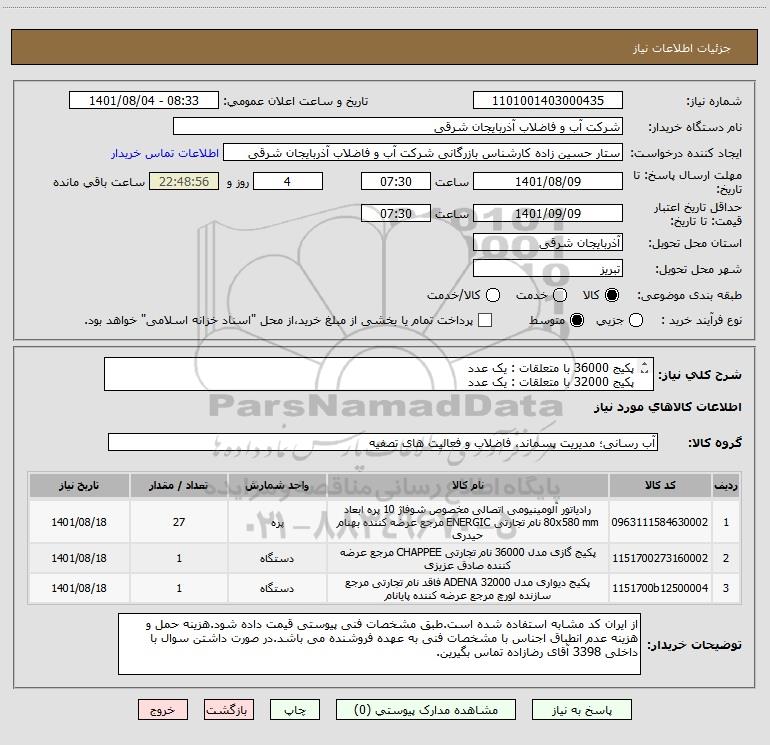This screenshot has height=745, width=770.
Task: Click the CHAPPEE 36000 package item name
Action: [468, 558]
